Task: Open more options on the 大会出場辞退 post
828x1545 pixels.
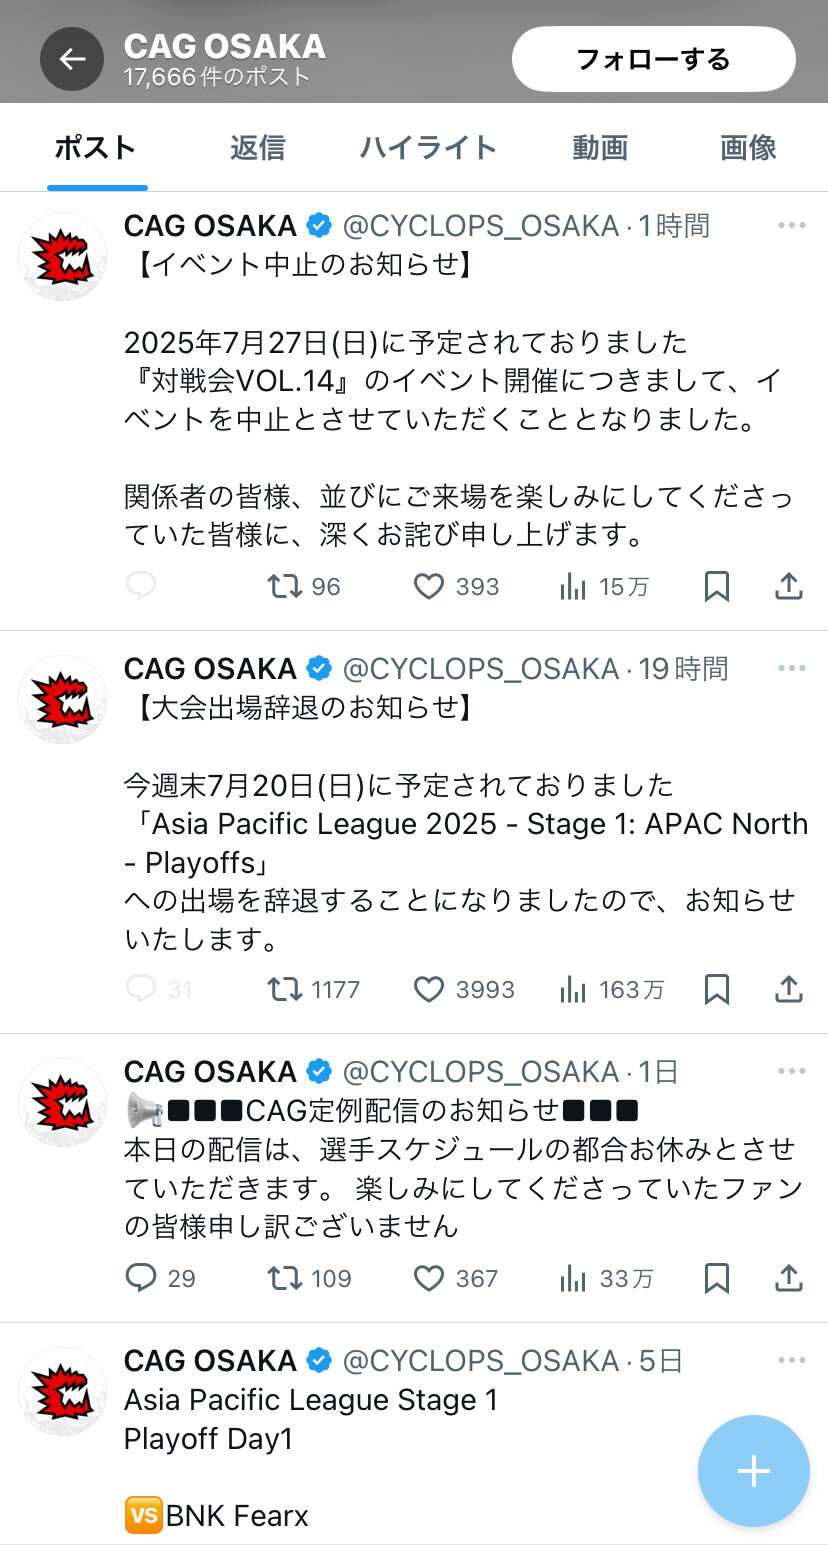Action: pyautogui.click(x=791, y=668)
